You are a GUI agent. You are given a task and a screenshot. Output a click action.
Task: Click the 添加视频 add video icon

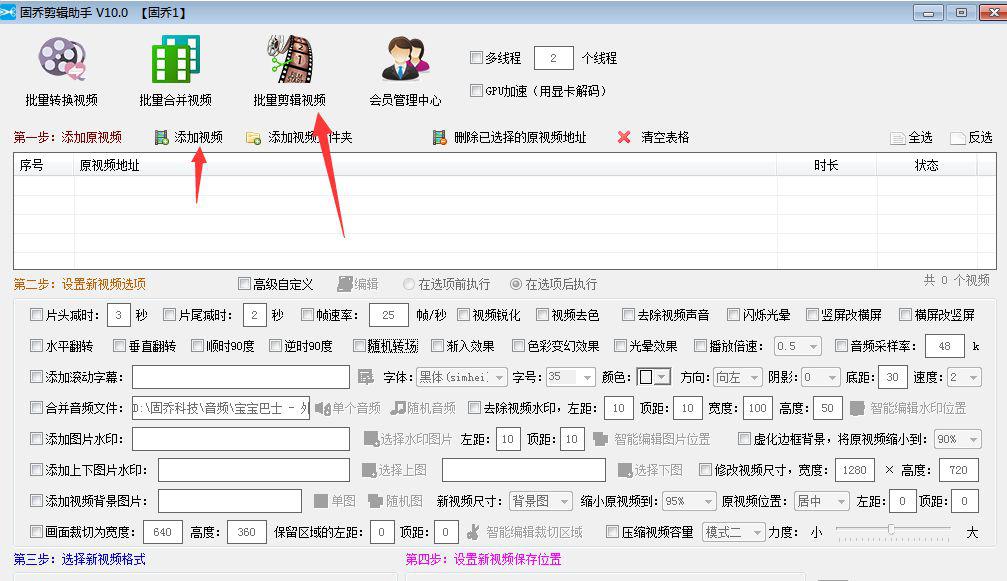point(162,138)
